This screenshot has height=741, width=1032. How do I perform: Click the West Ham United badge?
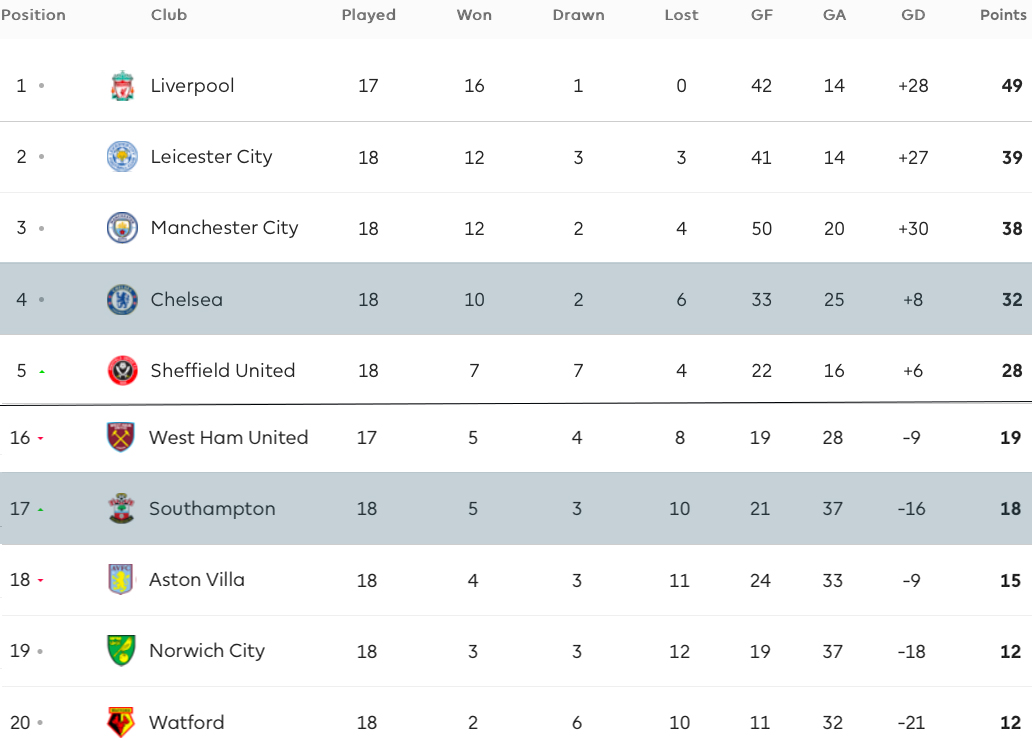(x=121, y=438)
